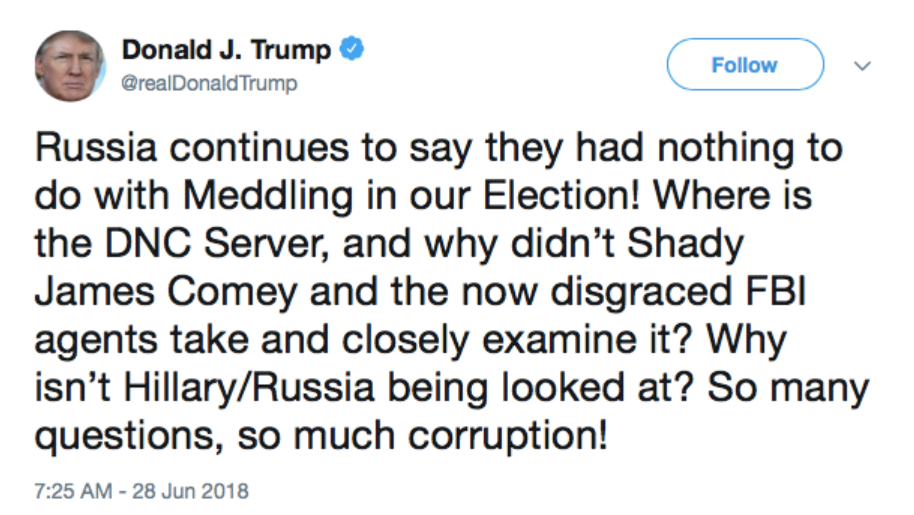Open the profile avatar photo
The image size is (914, 515).
click(x=70, y=65)
